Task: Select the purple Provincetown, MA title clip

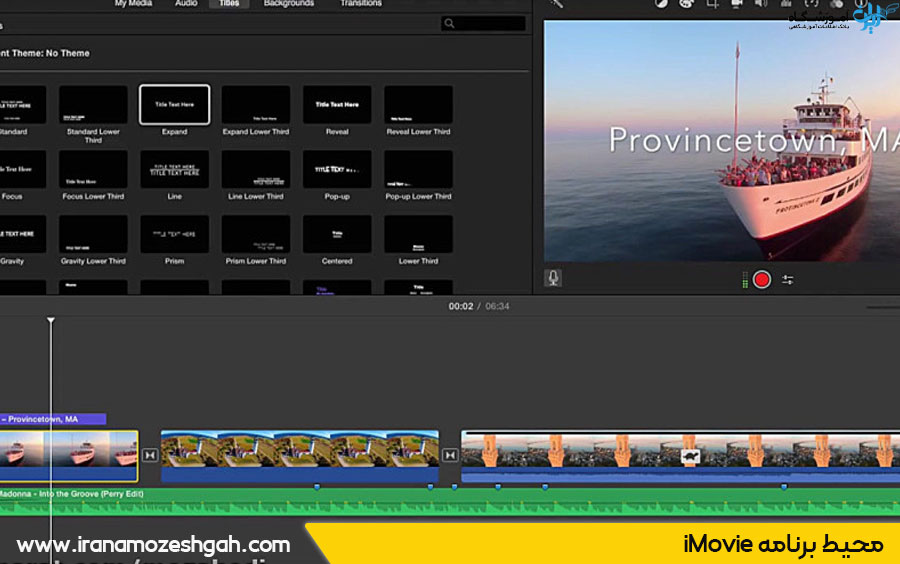Action: point(53,419)
